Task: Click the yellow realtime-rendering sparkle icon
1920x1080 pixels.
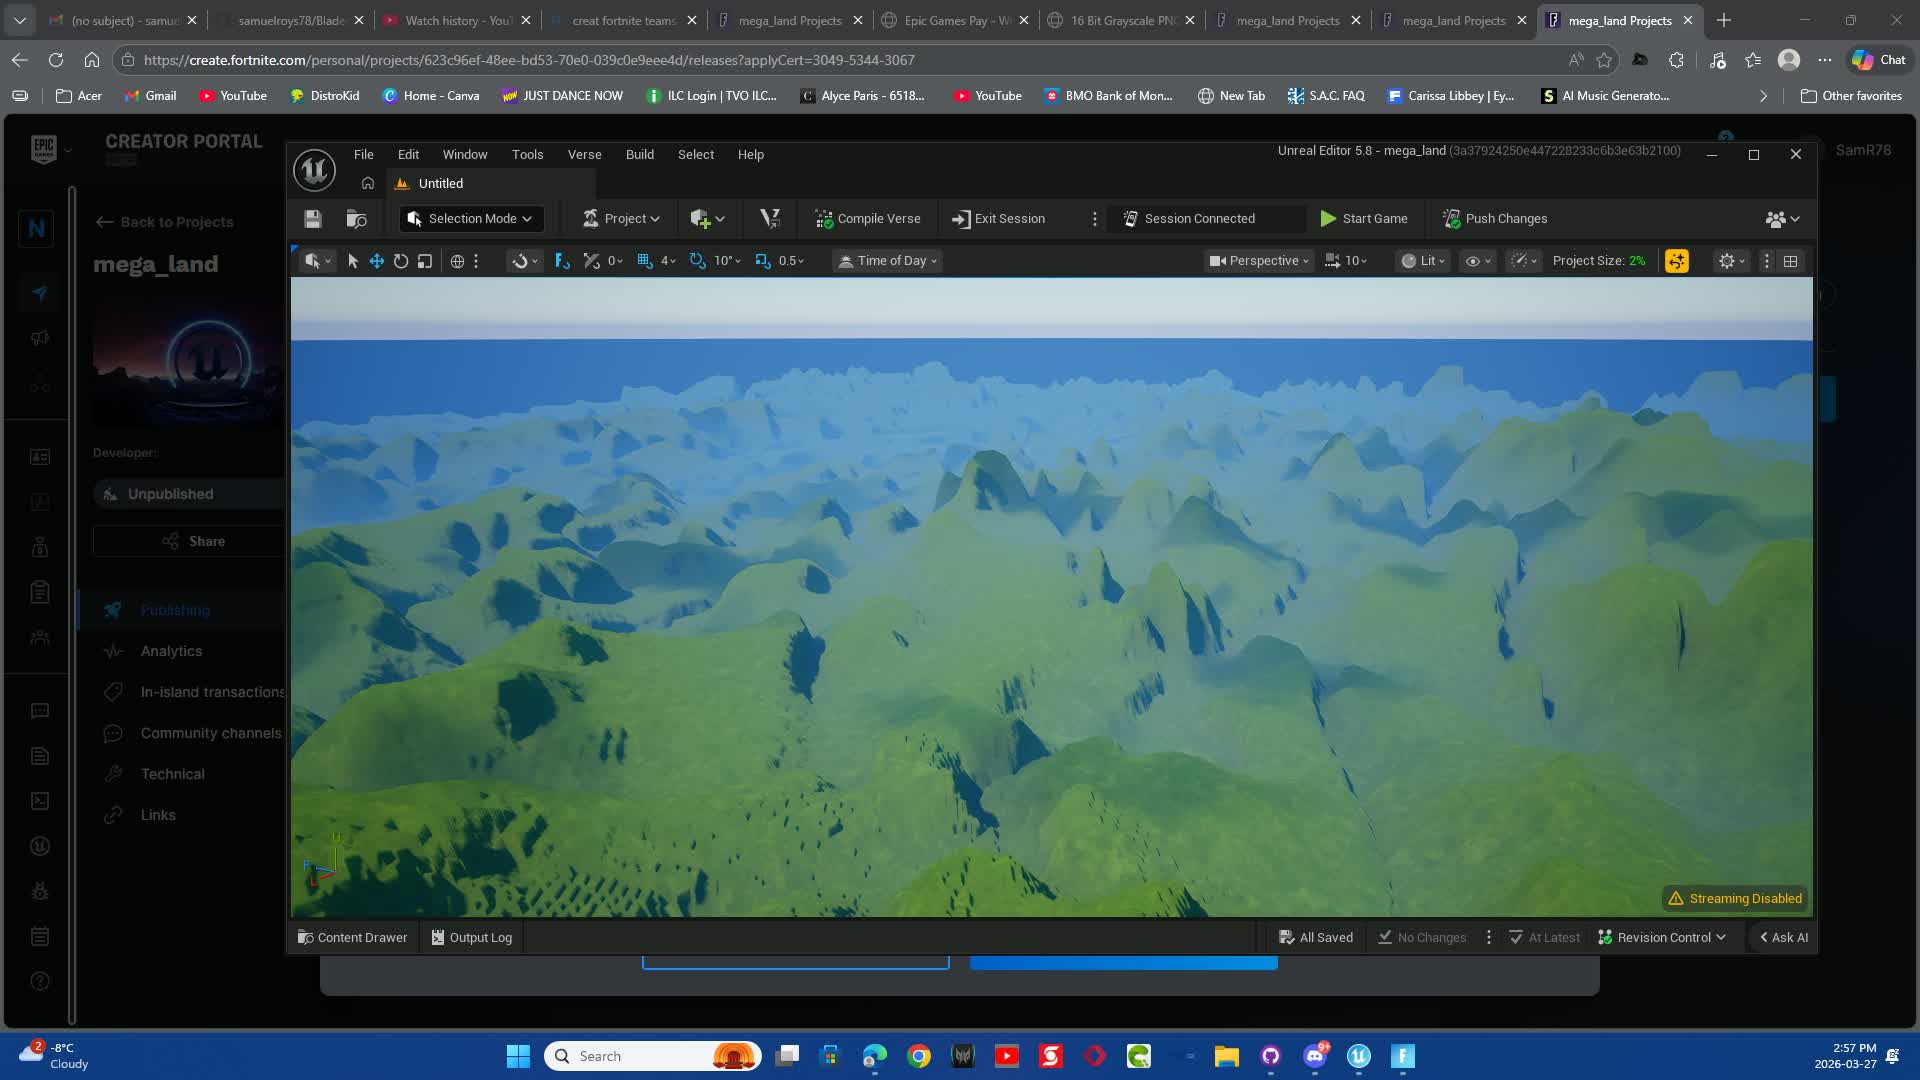Action: [1677, 261]
